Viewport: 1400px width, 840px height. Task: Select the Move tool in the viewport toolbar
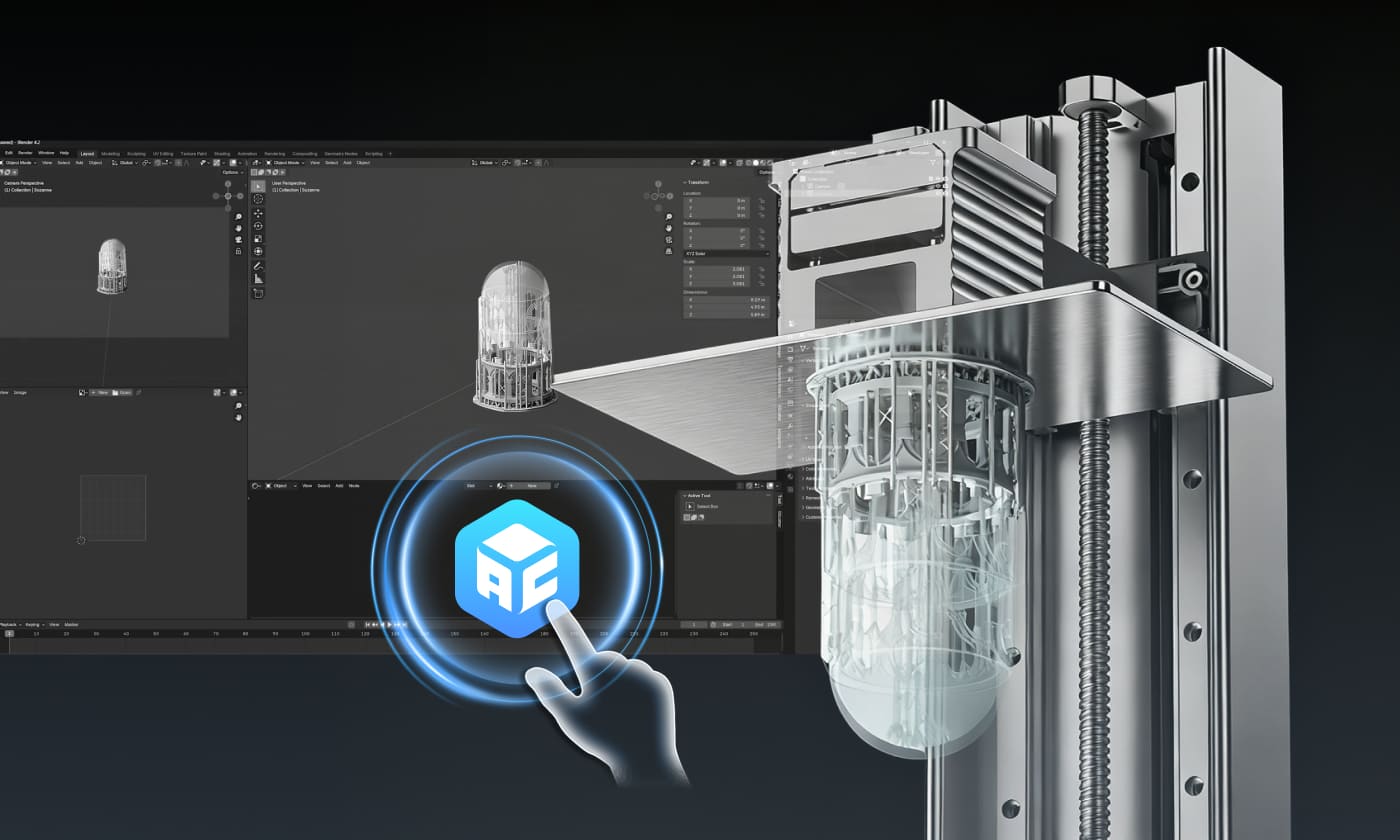click(x=258, y=213)
